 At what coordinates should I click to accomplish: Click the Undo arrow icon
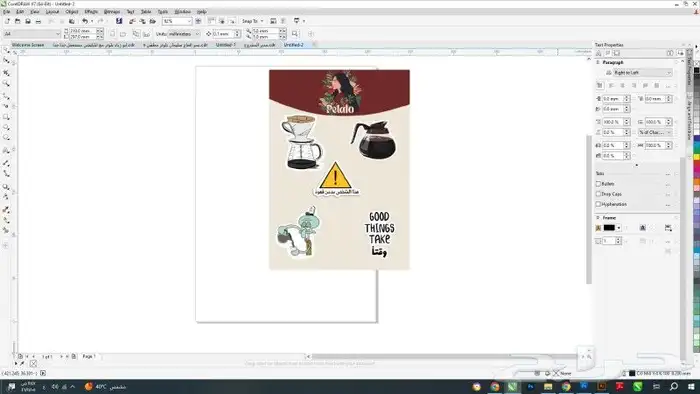click(85, 21)
